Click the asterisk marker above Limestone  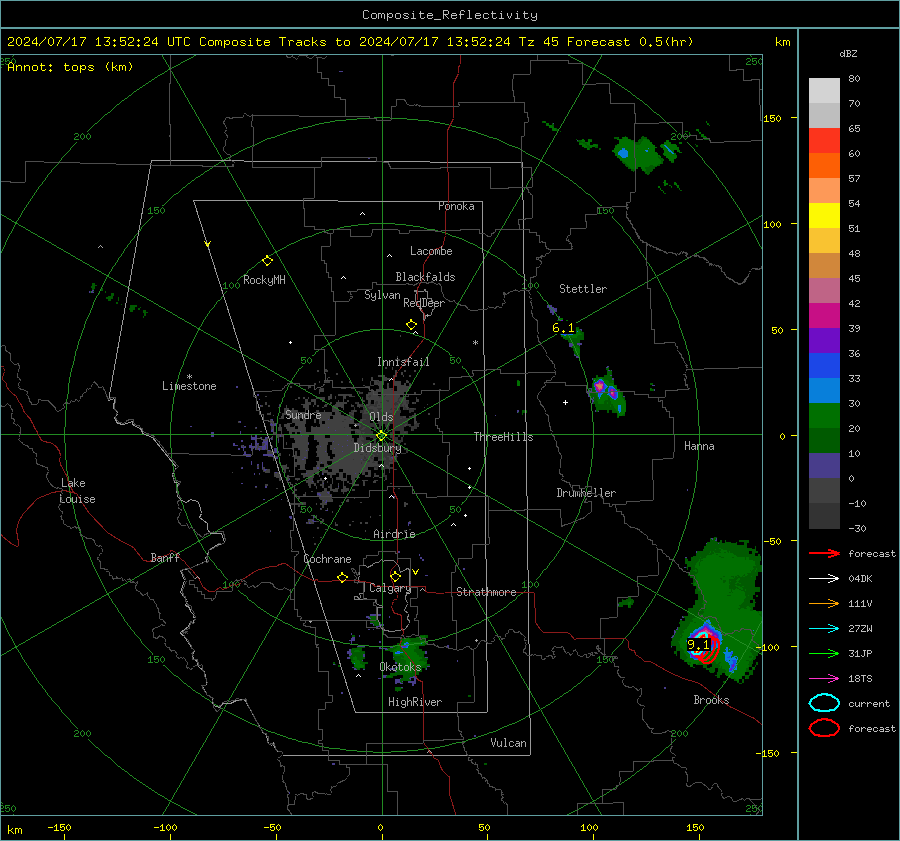tap(189, 377)
